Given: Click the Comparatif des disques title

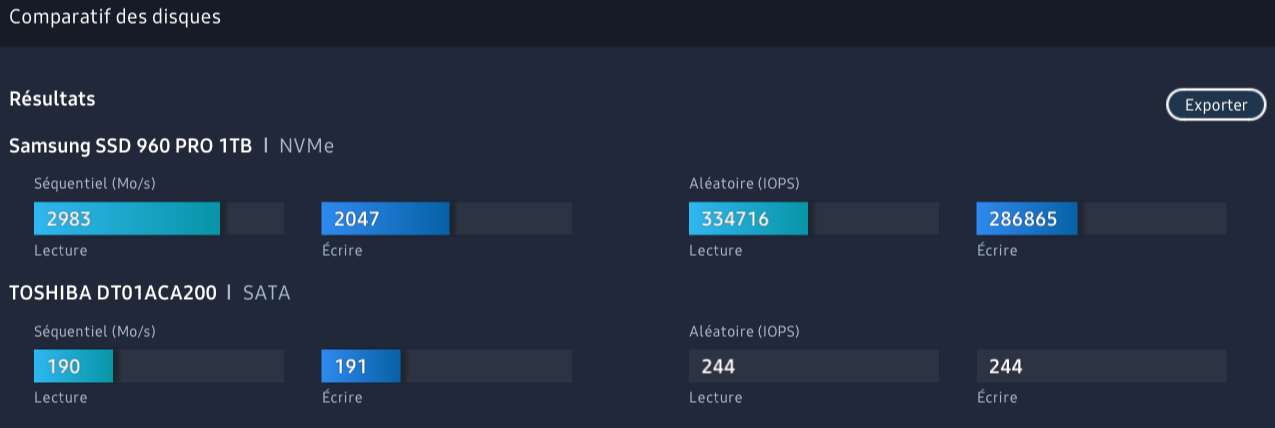Looking at the screenshot, I should pyautogui.click(x=115, y=17).
